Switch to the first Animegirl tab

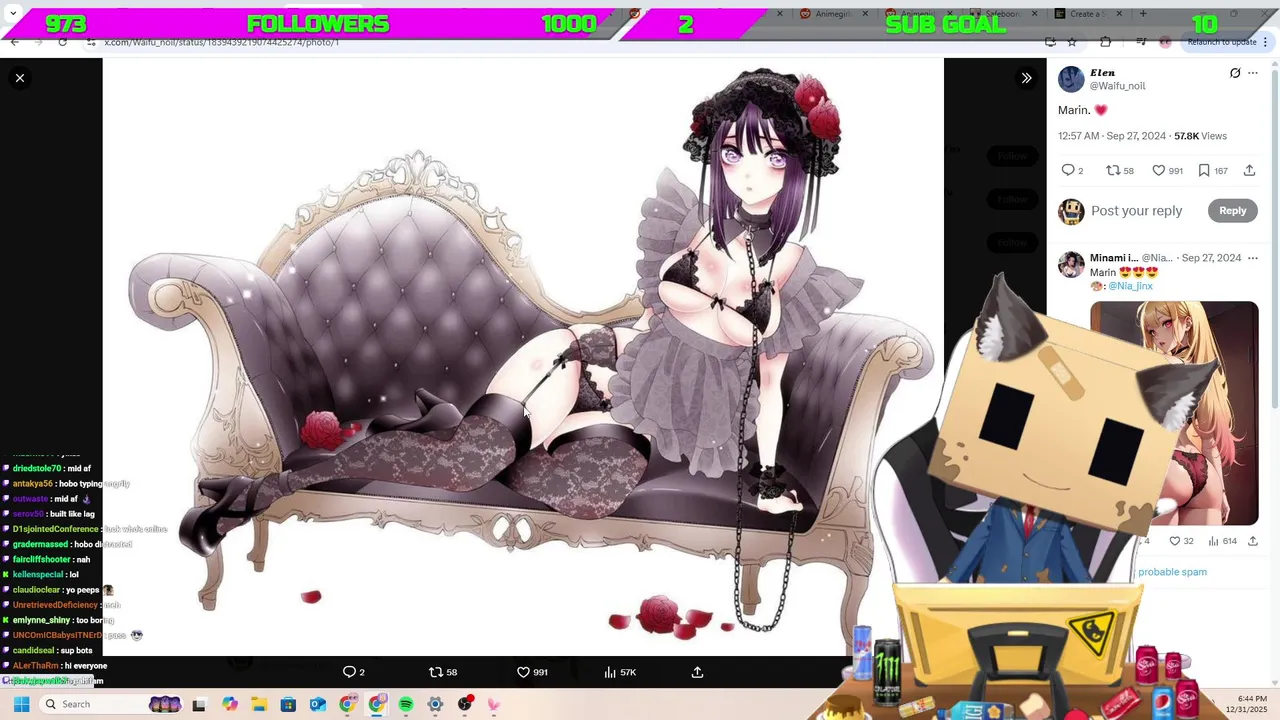[x=835, y=14]
